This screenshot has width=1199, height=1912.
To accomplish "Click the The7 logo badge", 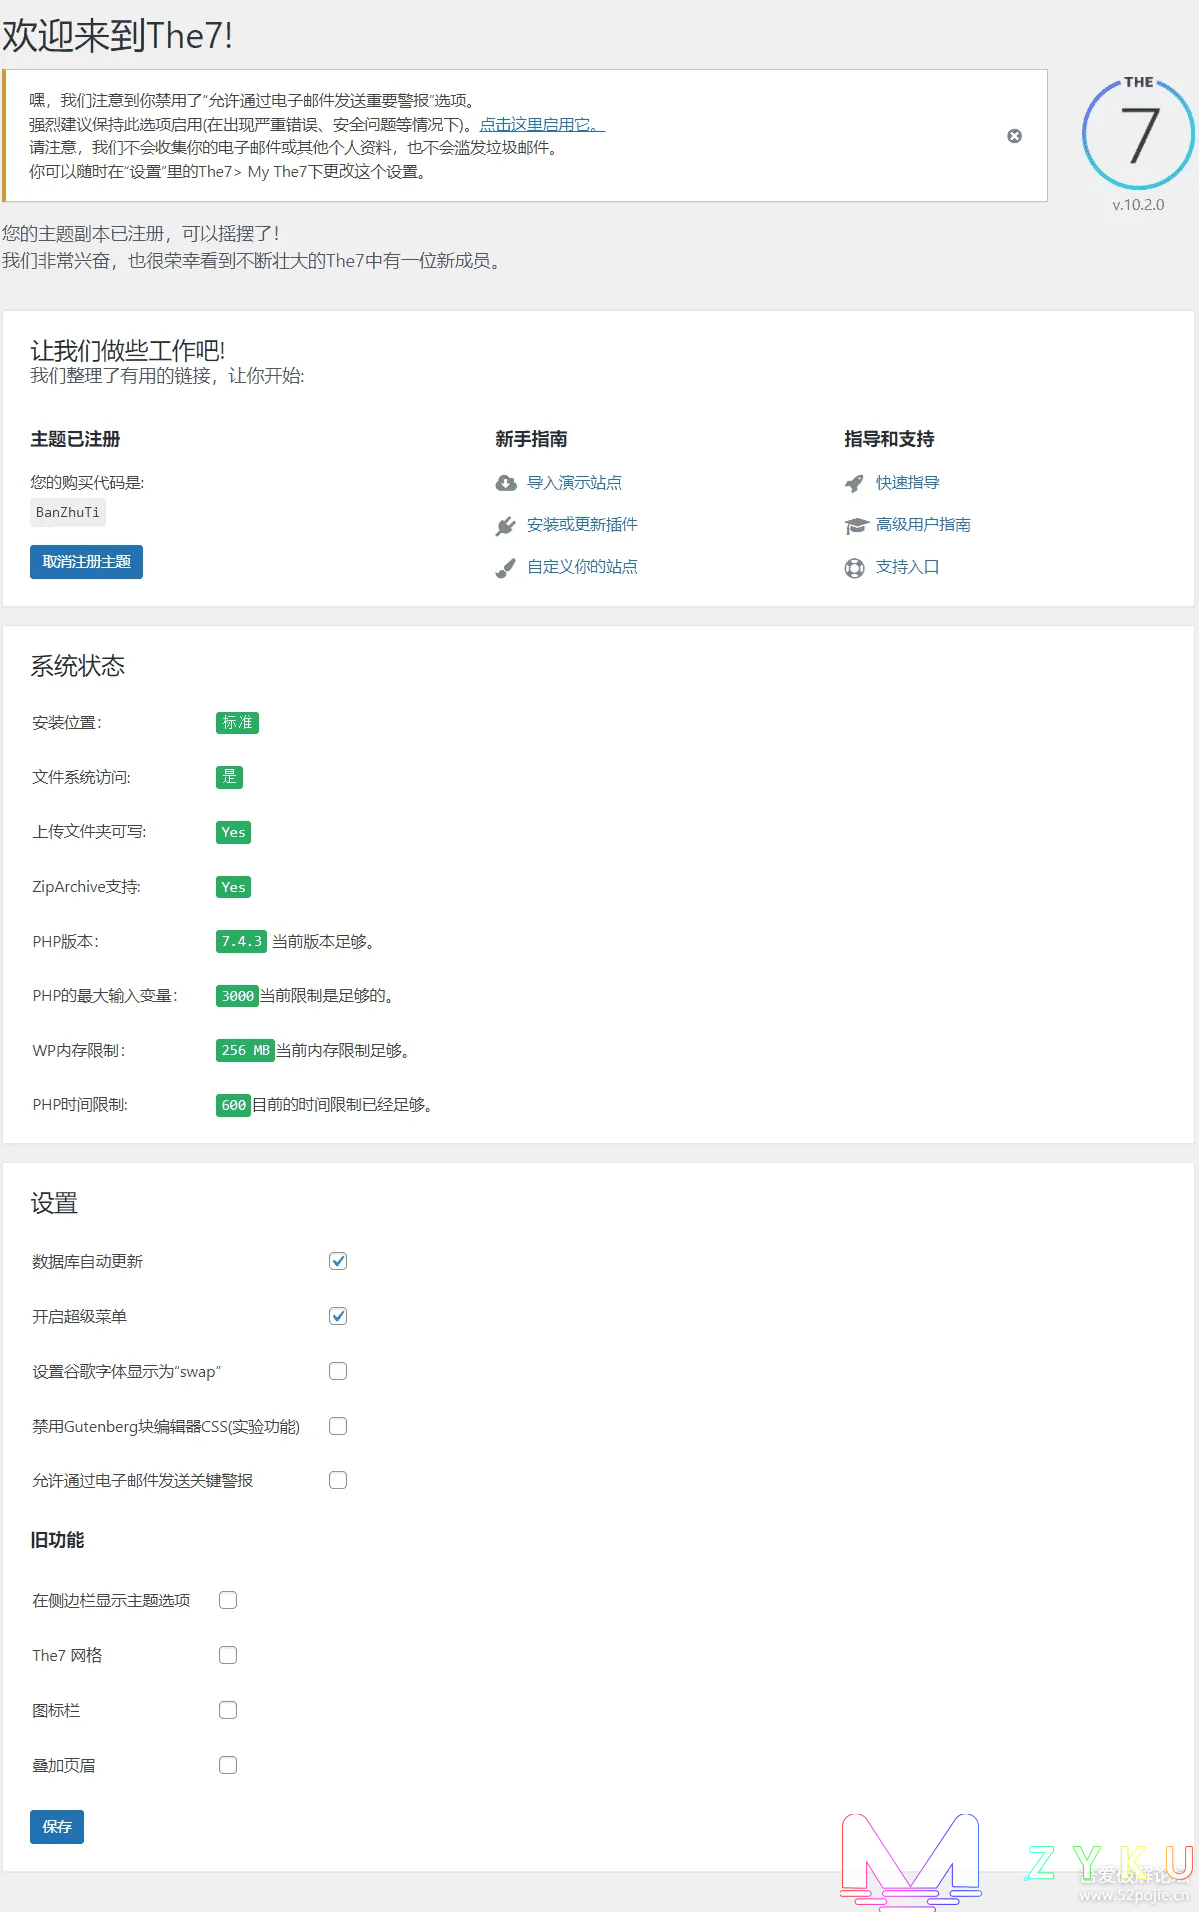I will (x=1138, y=134).
